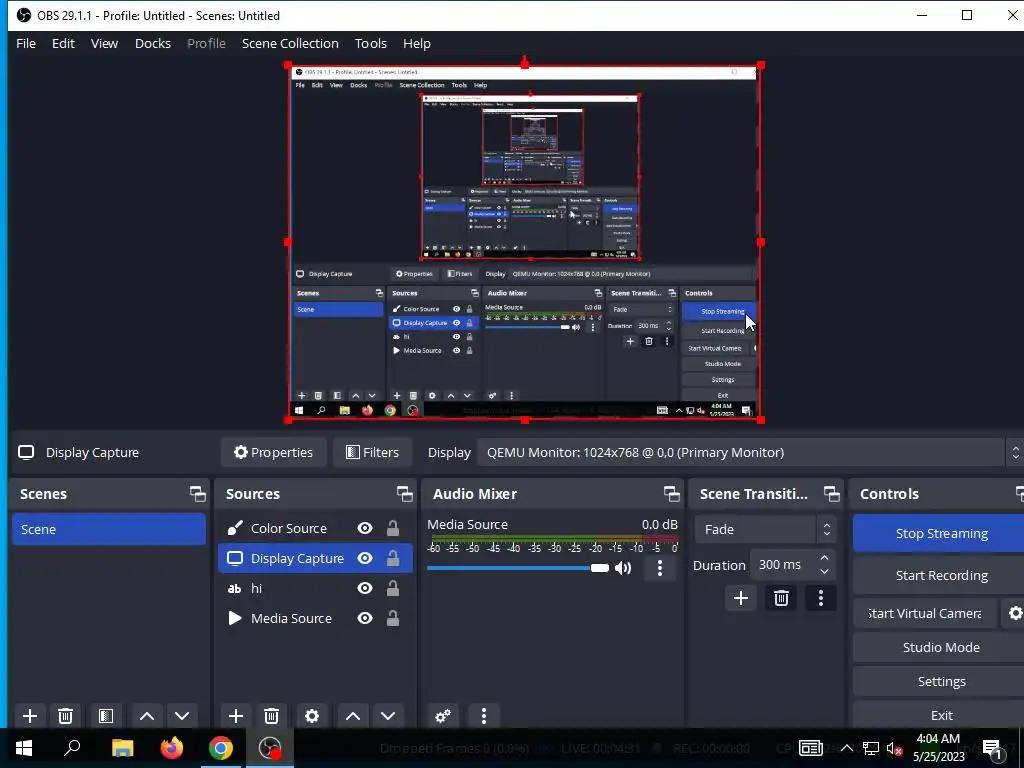Image resolution: width=1024 pixels, height=768 pixels.
Task: Open transition properties three dots
Action: coord(821,598)
